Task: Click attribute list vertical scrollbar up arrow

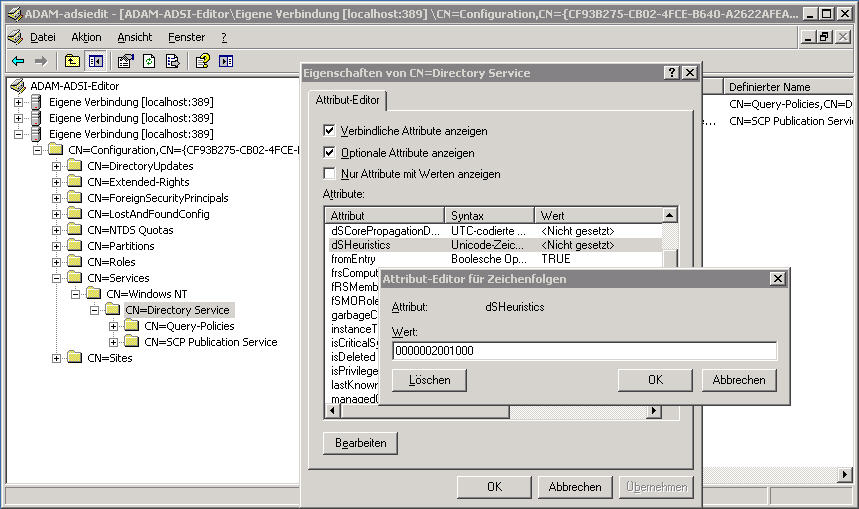Action: (x=669, y=215)
